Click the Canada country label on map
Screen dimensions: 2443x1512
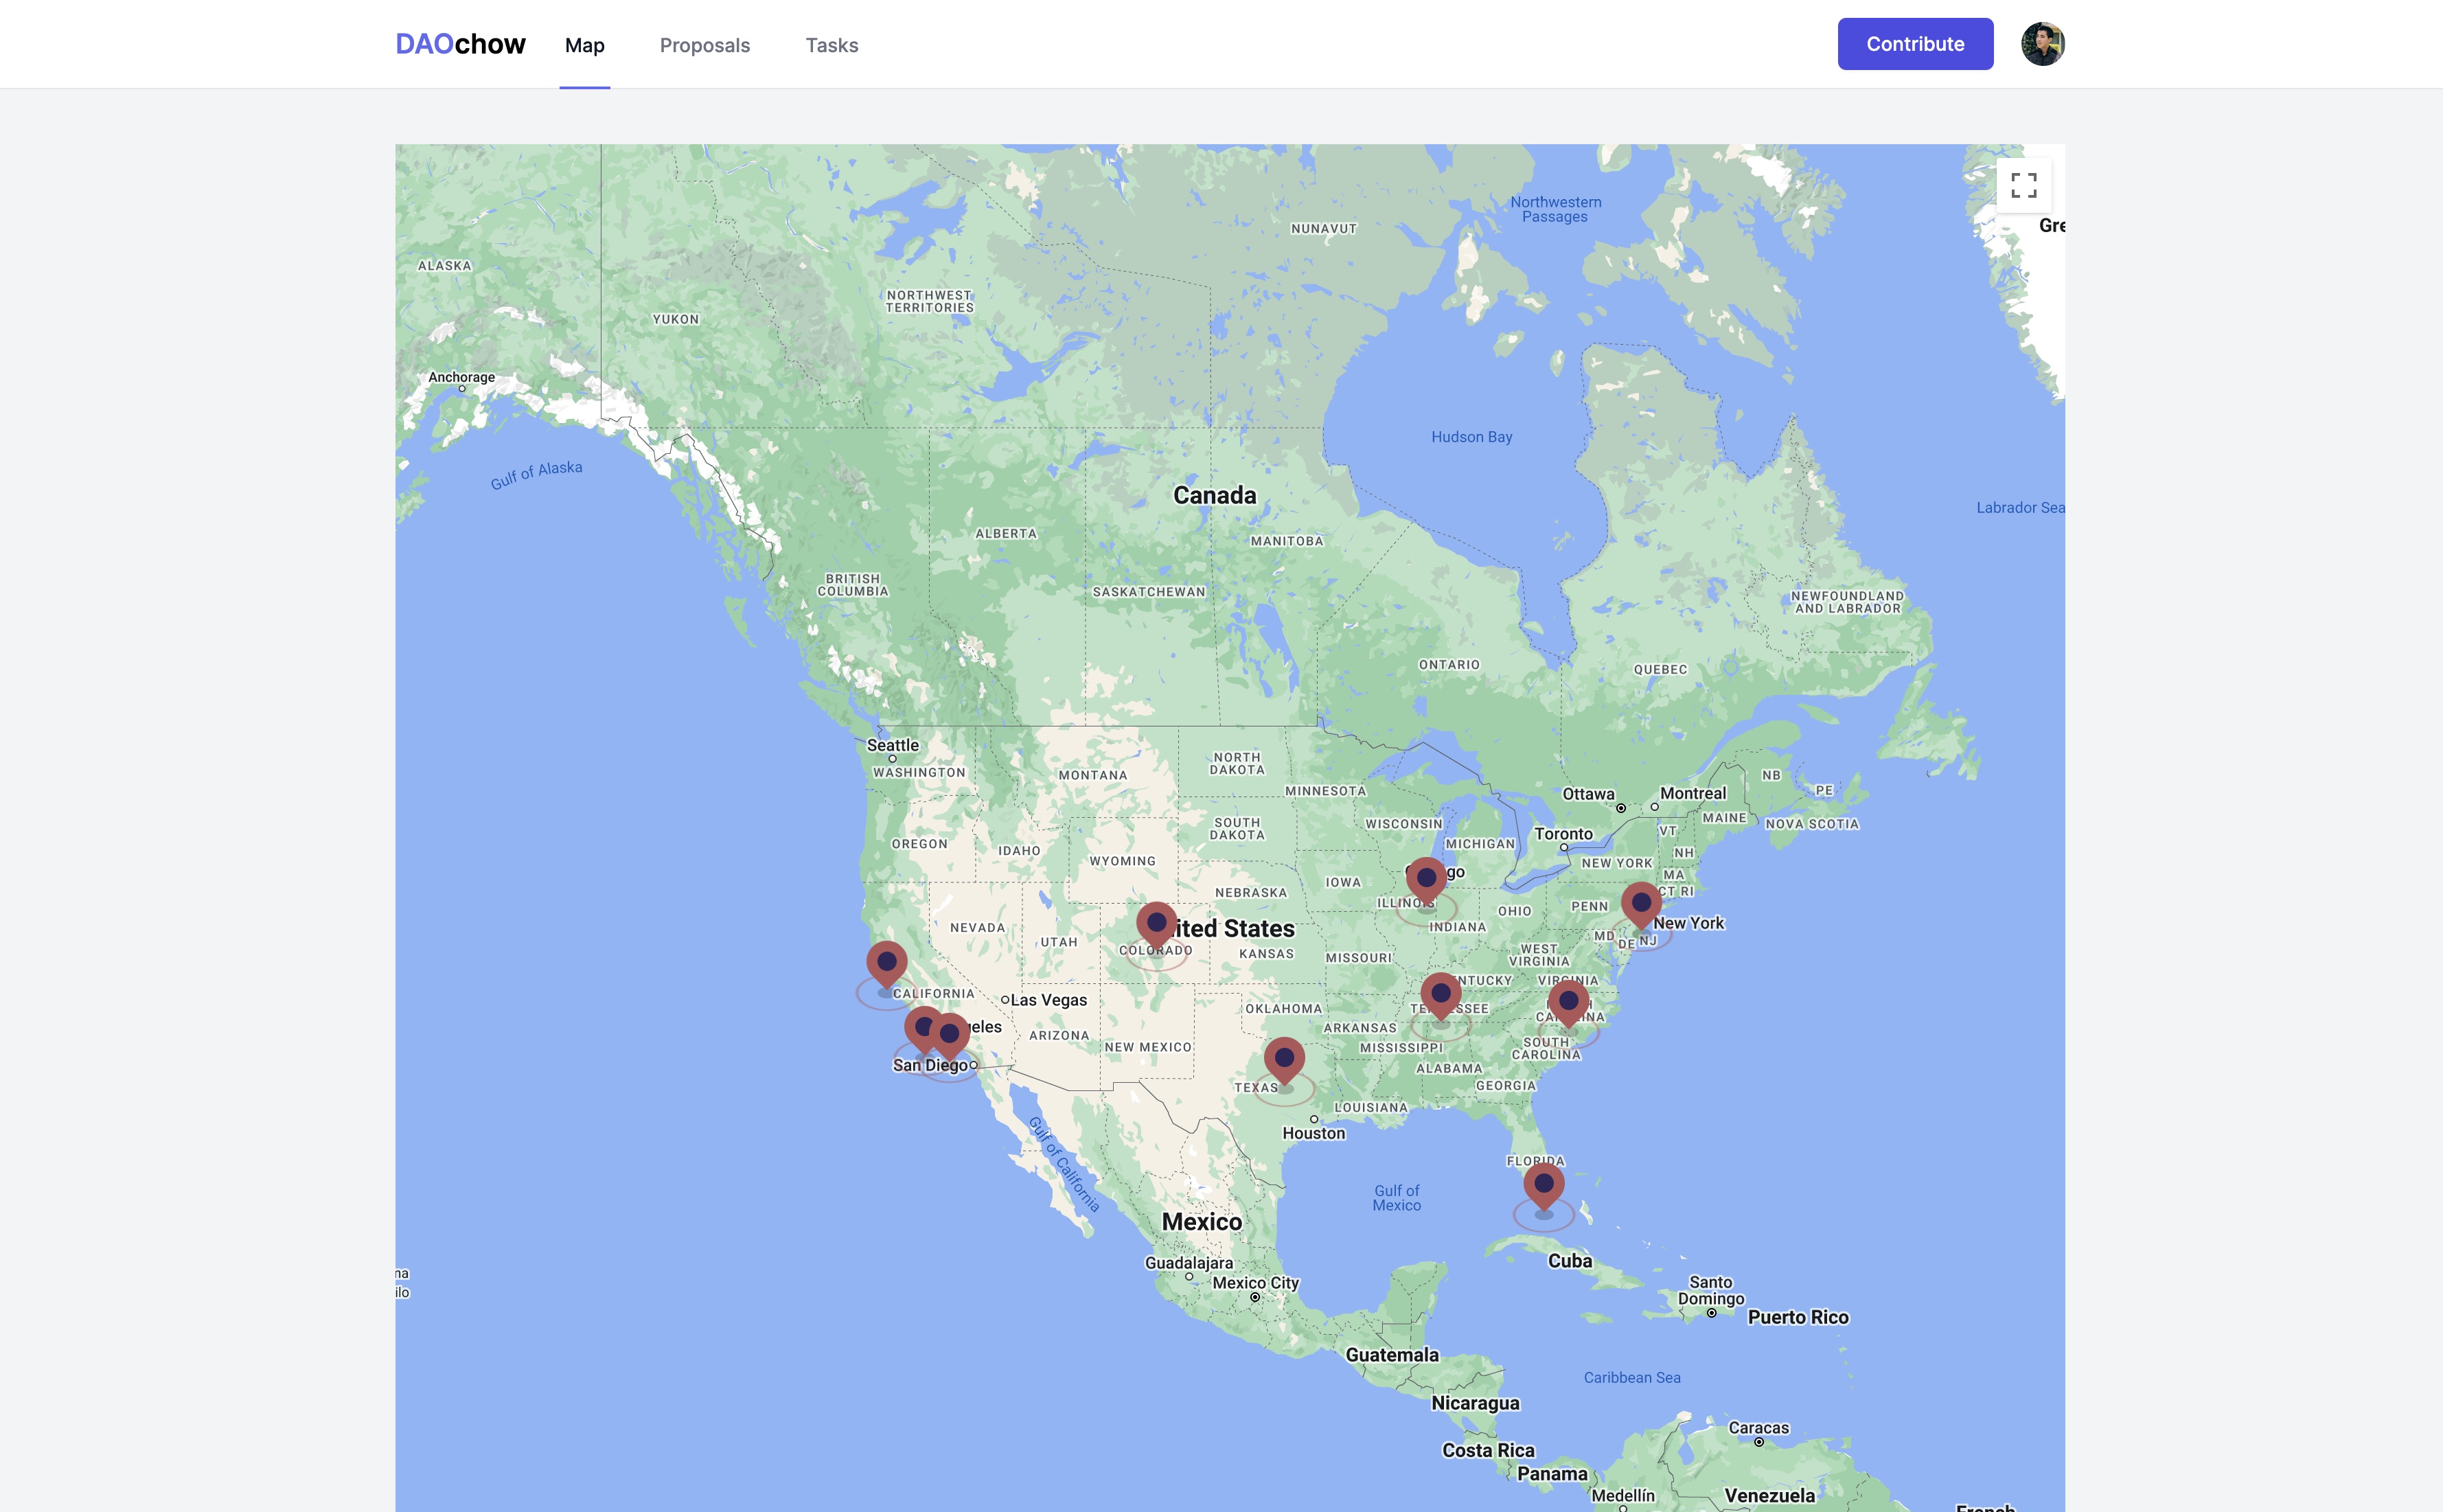click(1214, 495)
